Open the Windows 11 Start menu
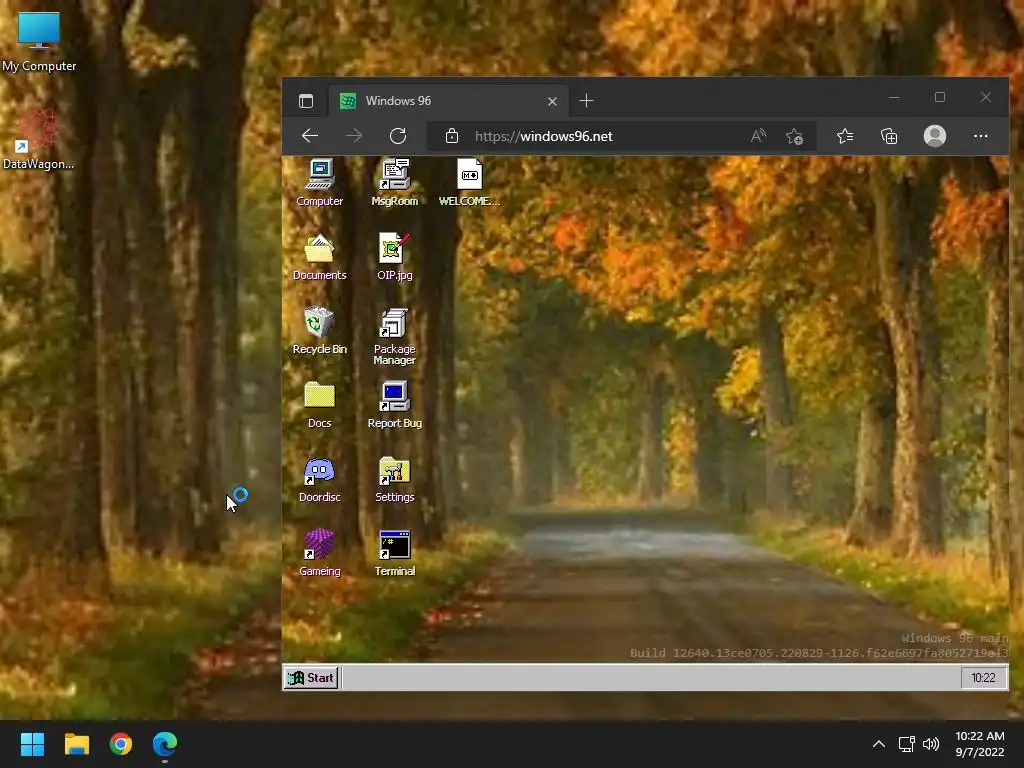 point(32,744)
